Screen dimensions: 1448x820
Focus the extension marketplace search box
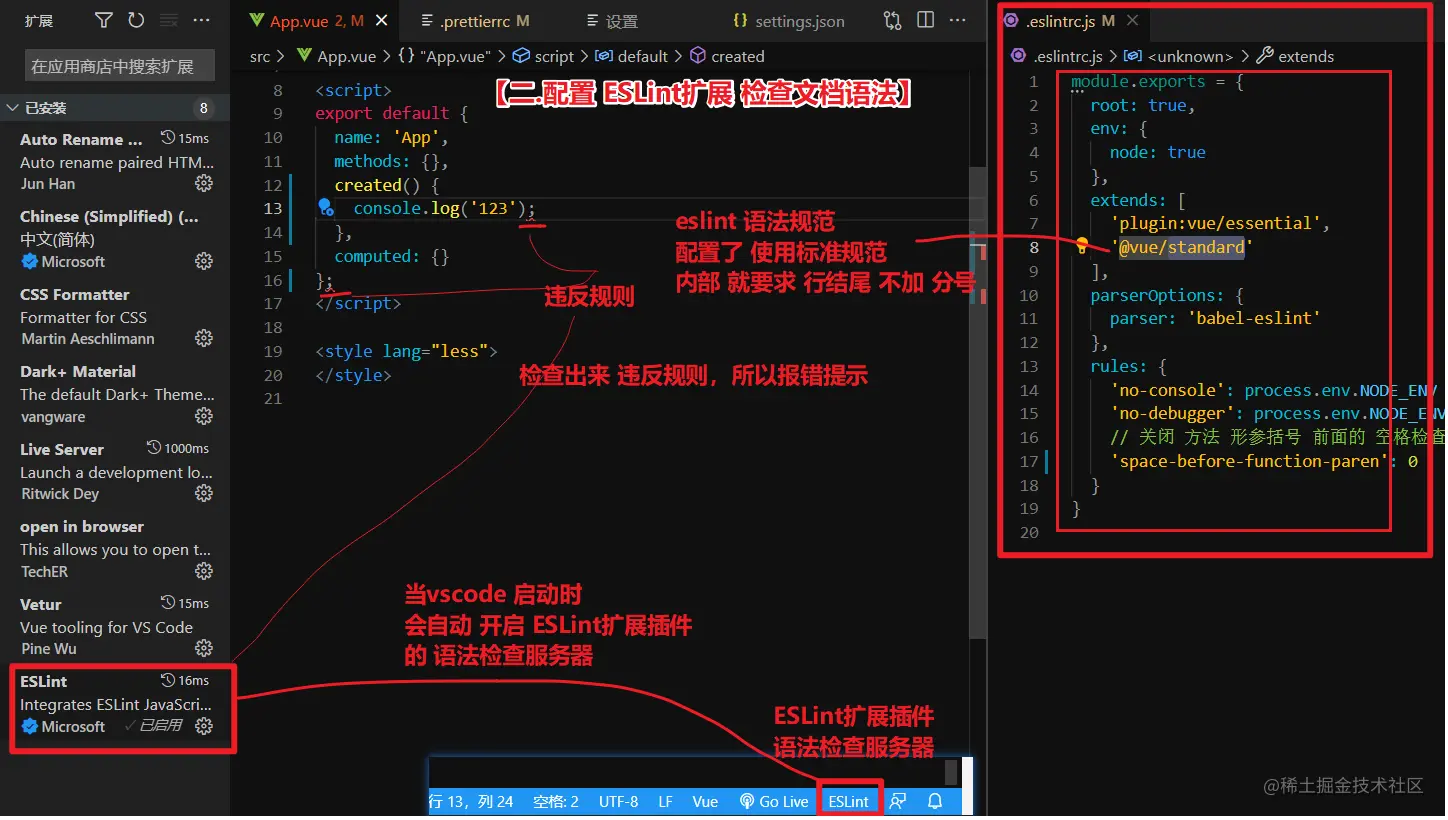119,66
